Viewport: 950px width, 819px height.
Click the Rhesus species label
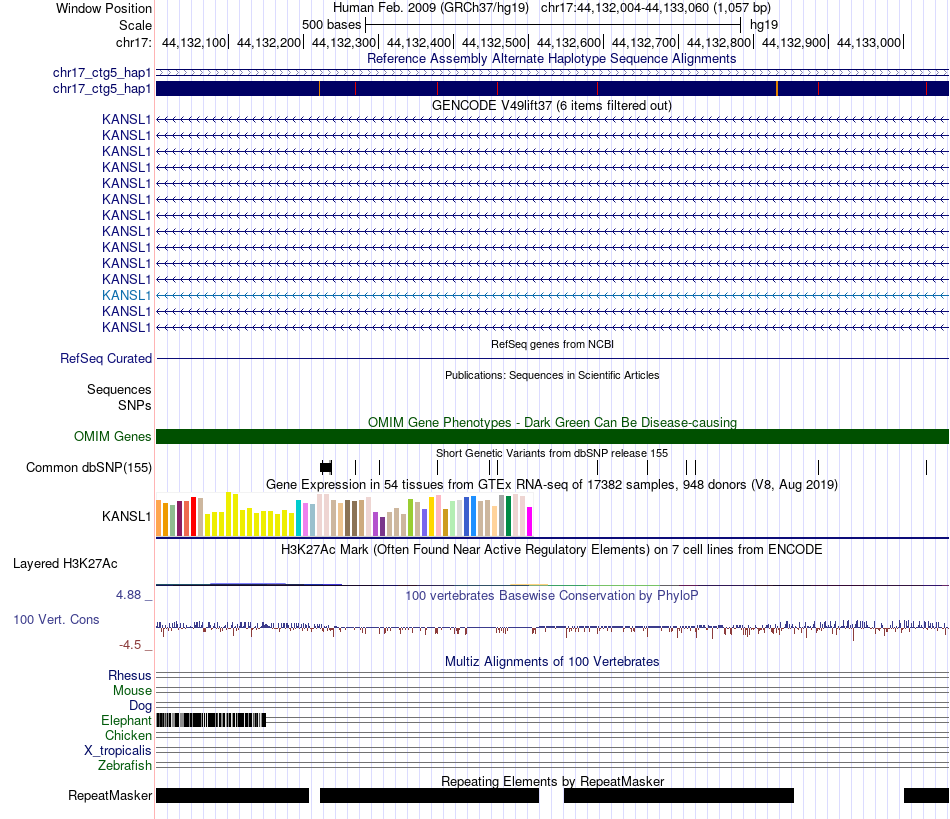click(130, 675)
